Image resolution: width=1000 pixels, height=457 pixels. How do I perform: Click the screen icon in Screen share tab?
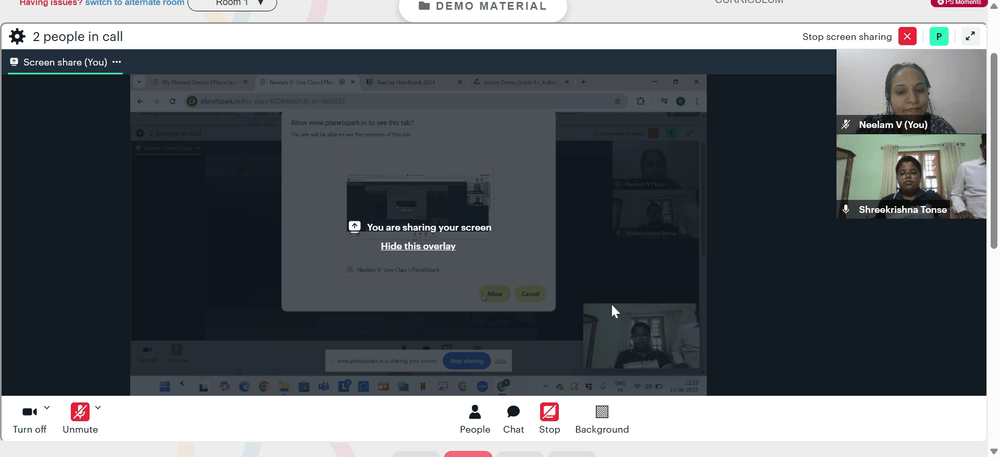(x=14, y=62)
